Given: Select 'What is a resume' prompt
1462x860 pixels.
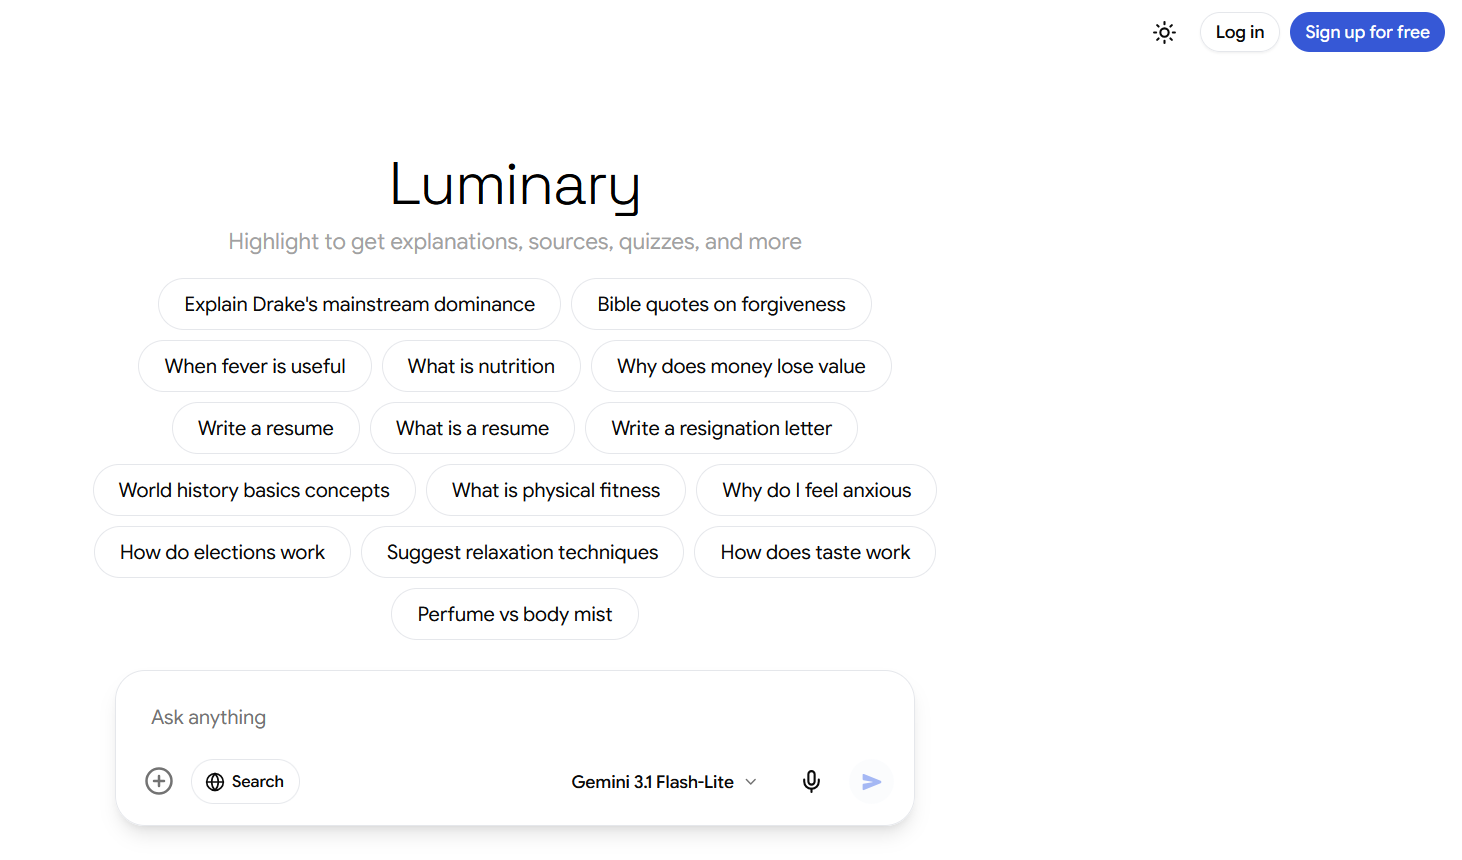Looking at the screenshot, I should (472, 428).
